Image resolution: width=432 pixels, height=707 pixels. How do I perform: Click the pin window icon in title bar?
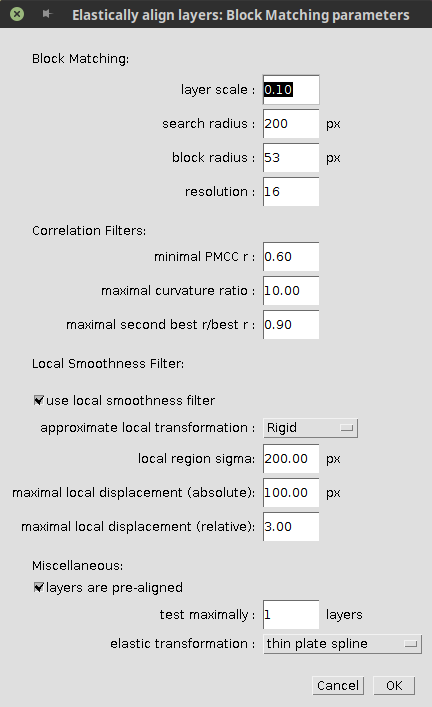click(x=46, y=14)
